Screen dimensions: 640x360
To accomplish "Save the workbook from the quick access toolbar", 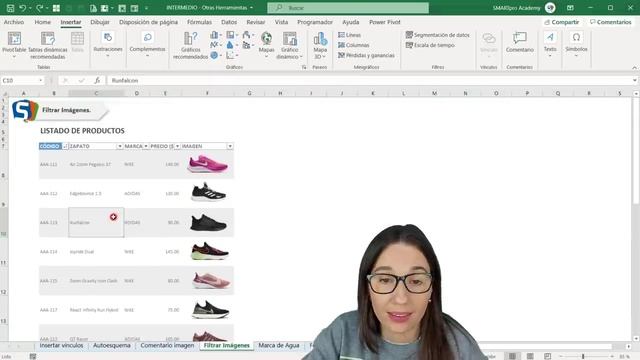I will 11,8.
